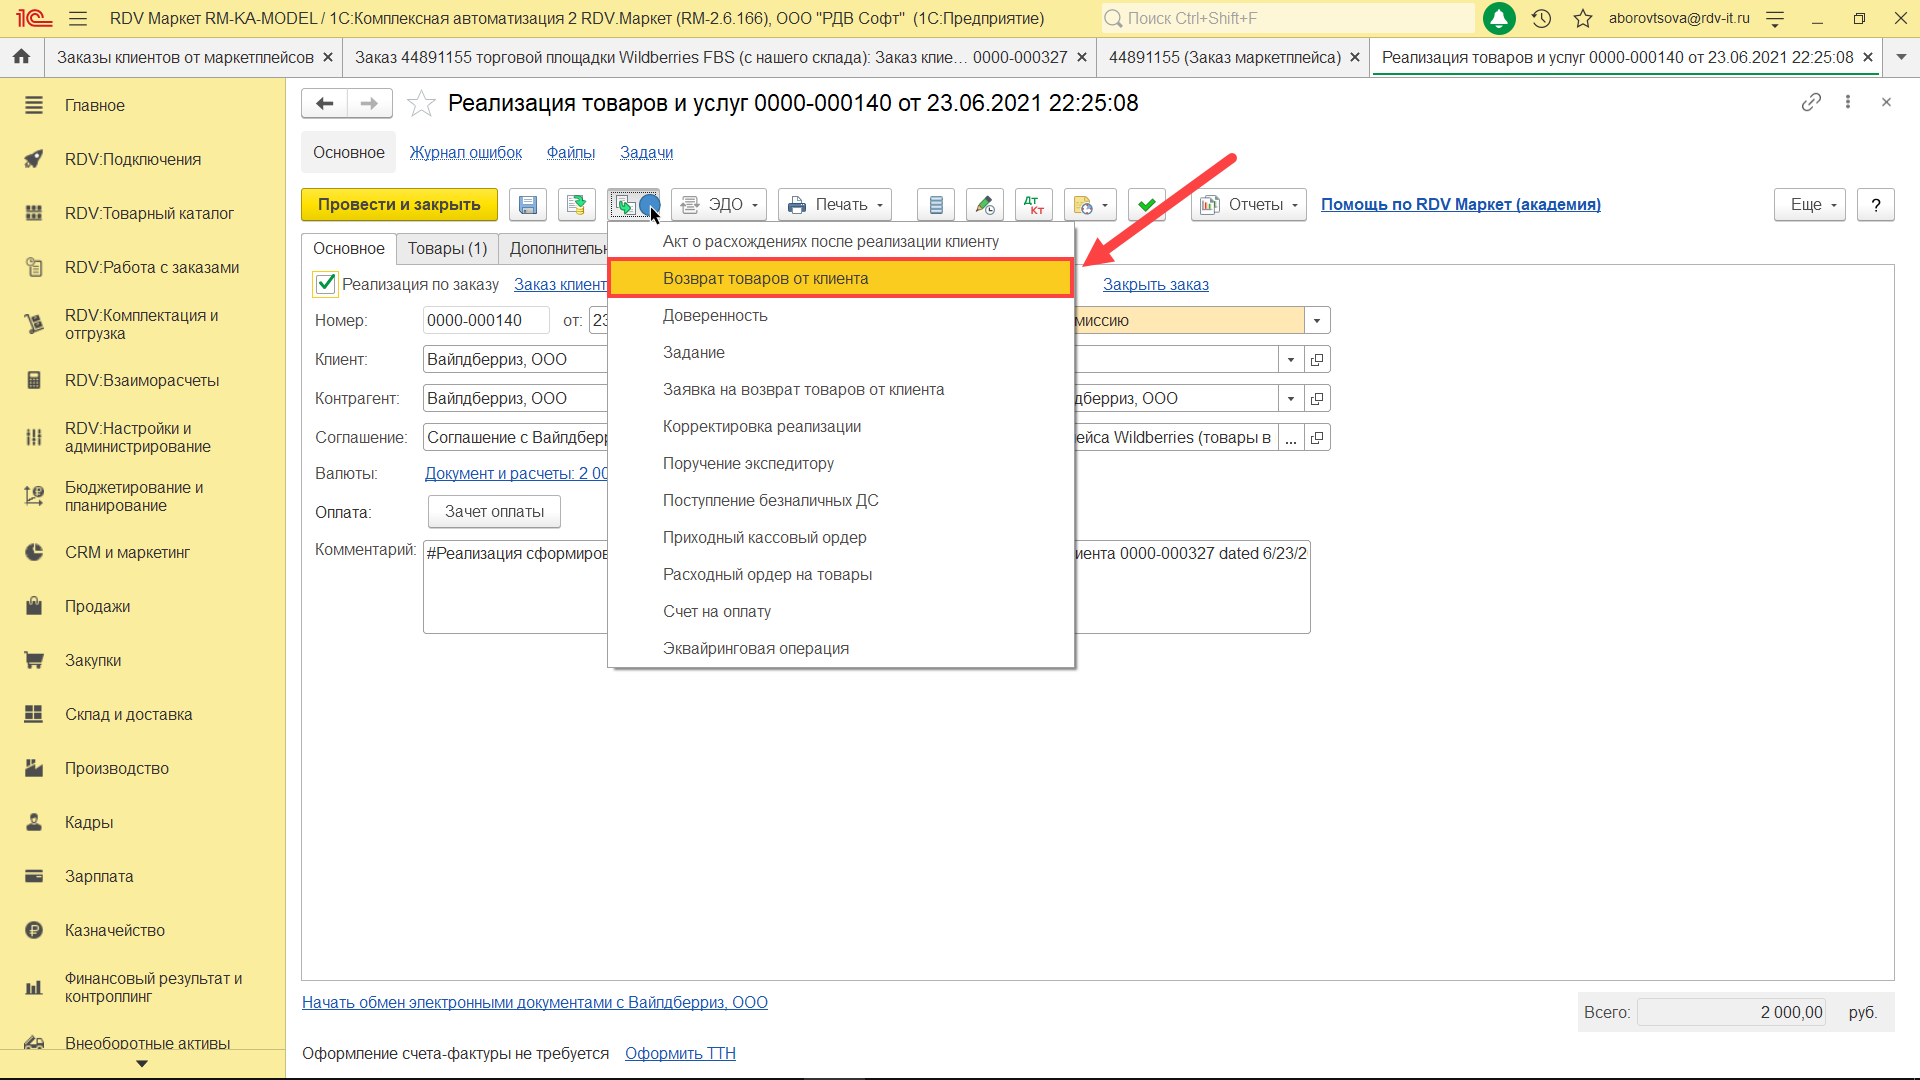Click the document structure list icon
Image resolution: width=1920 pixels, height=1080 pixels.
click(936, 205)
